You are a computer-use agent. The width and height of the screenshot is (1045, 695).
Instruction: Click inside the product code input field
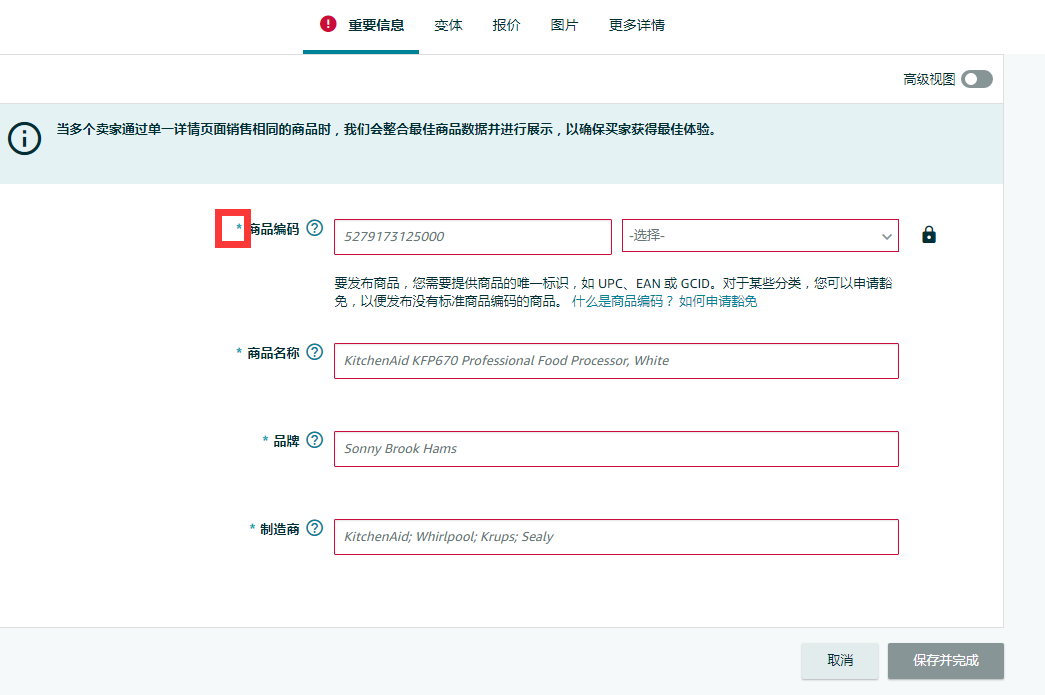coord(472,236)
